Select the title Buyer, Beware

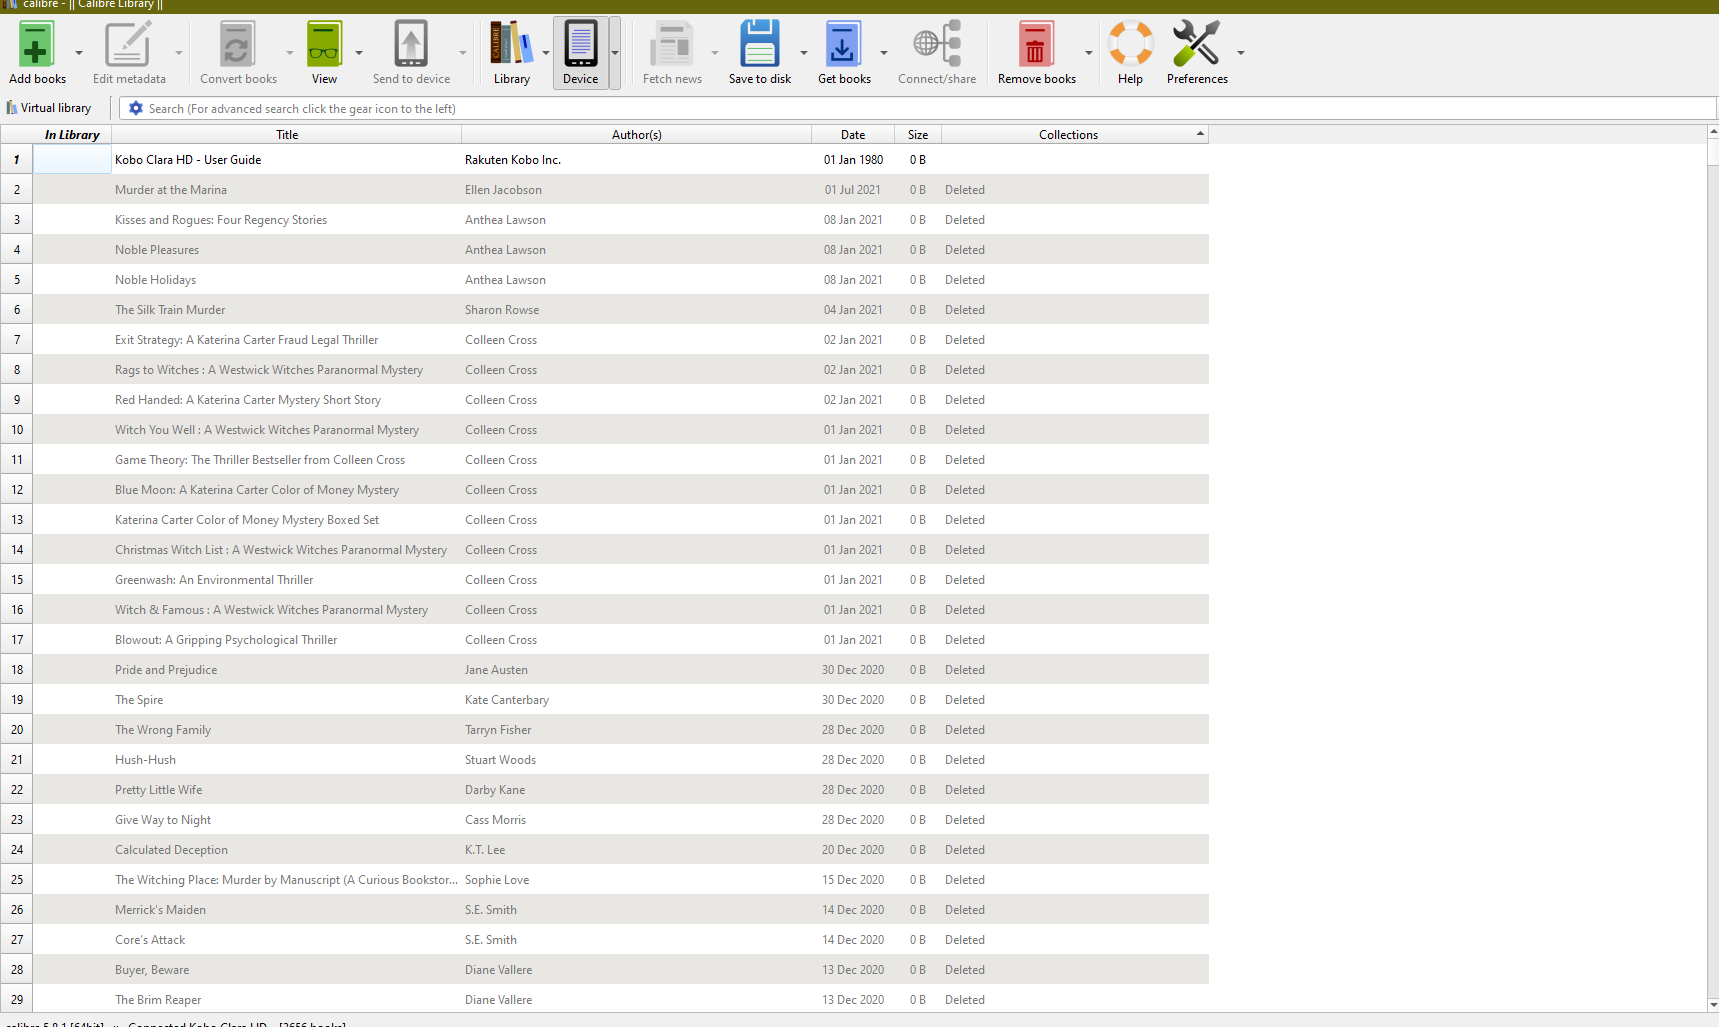[x=152, y=970]
